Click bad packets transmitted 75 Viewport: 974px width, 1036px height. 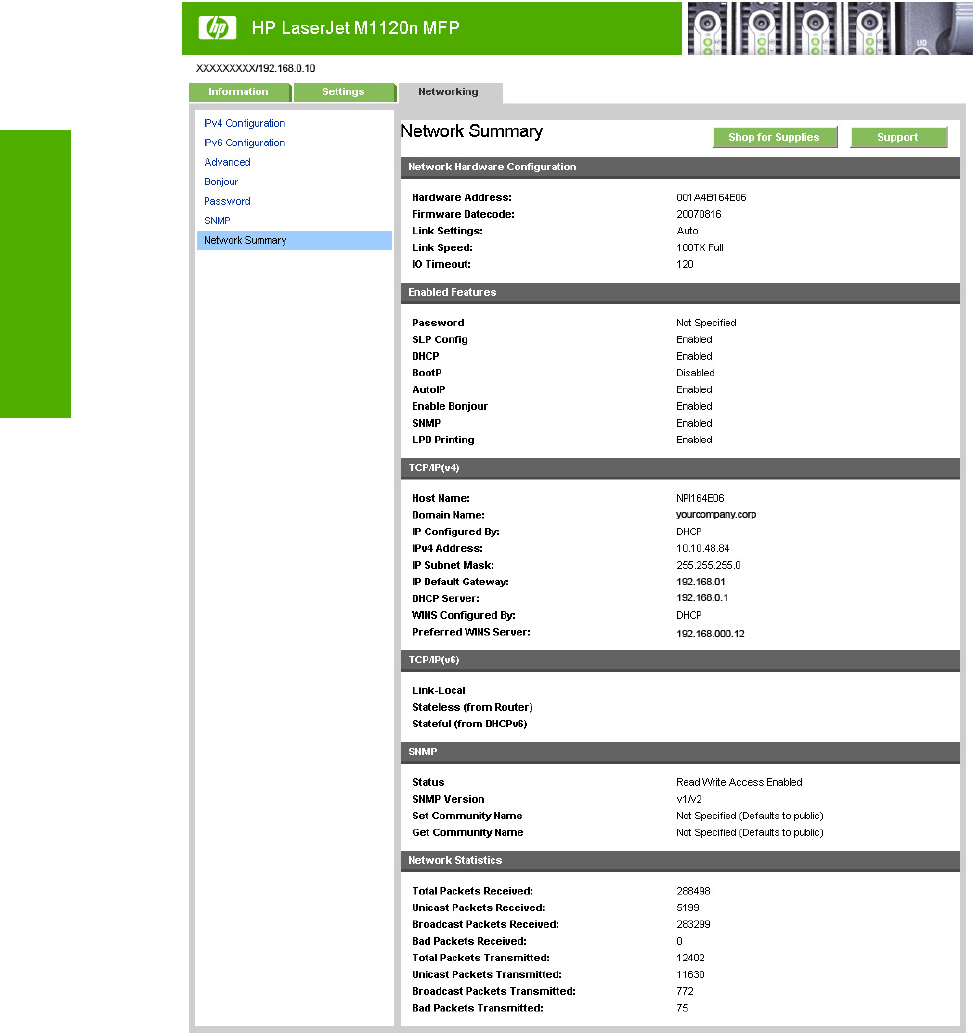click(x=682, y=1008)
